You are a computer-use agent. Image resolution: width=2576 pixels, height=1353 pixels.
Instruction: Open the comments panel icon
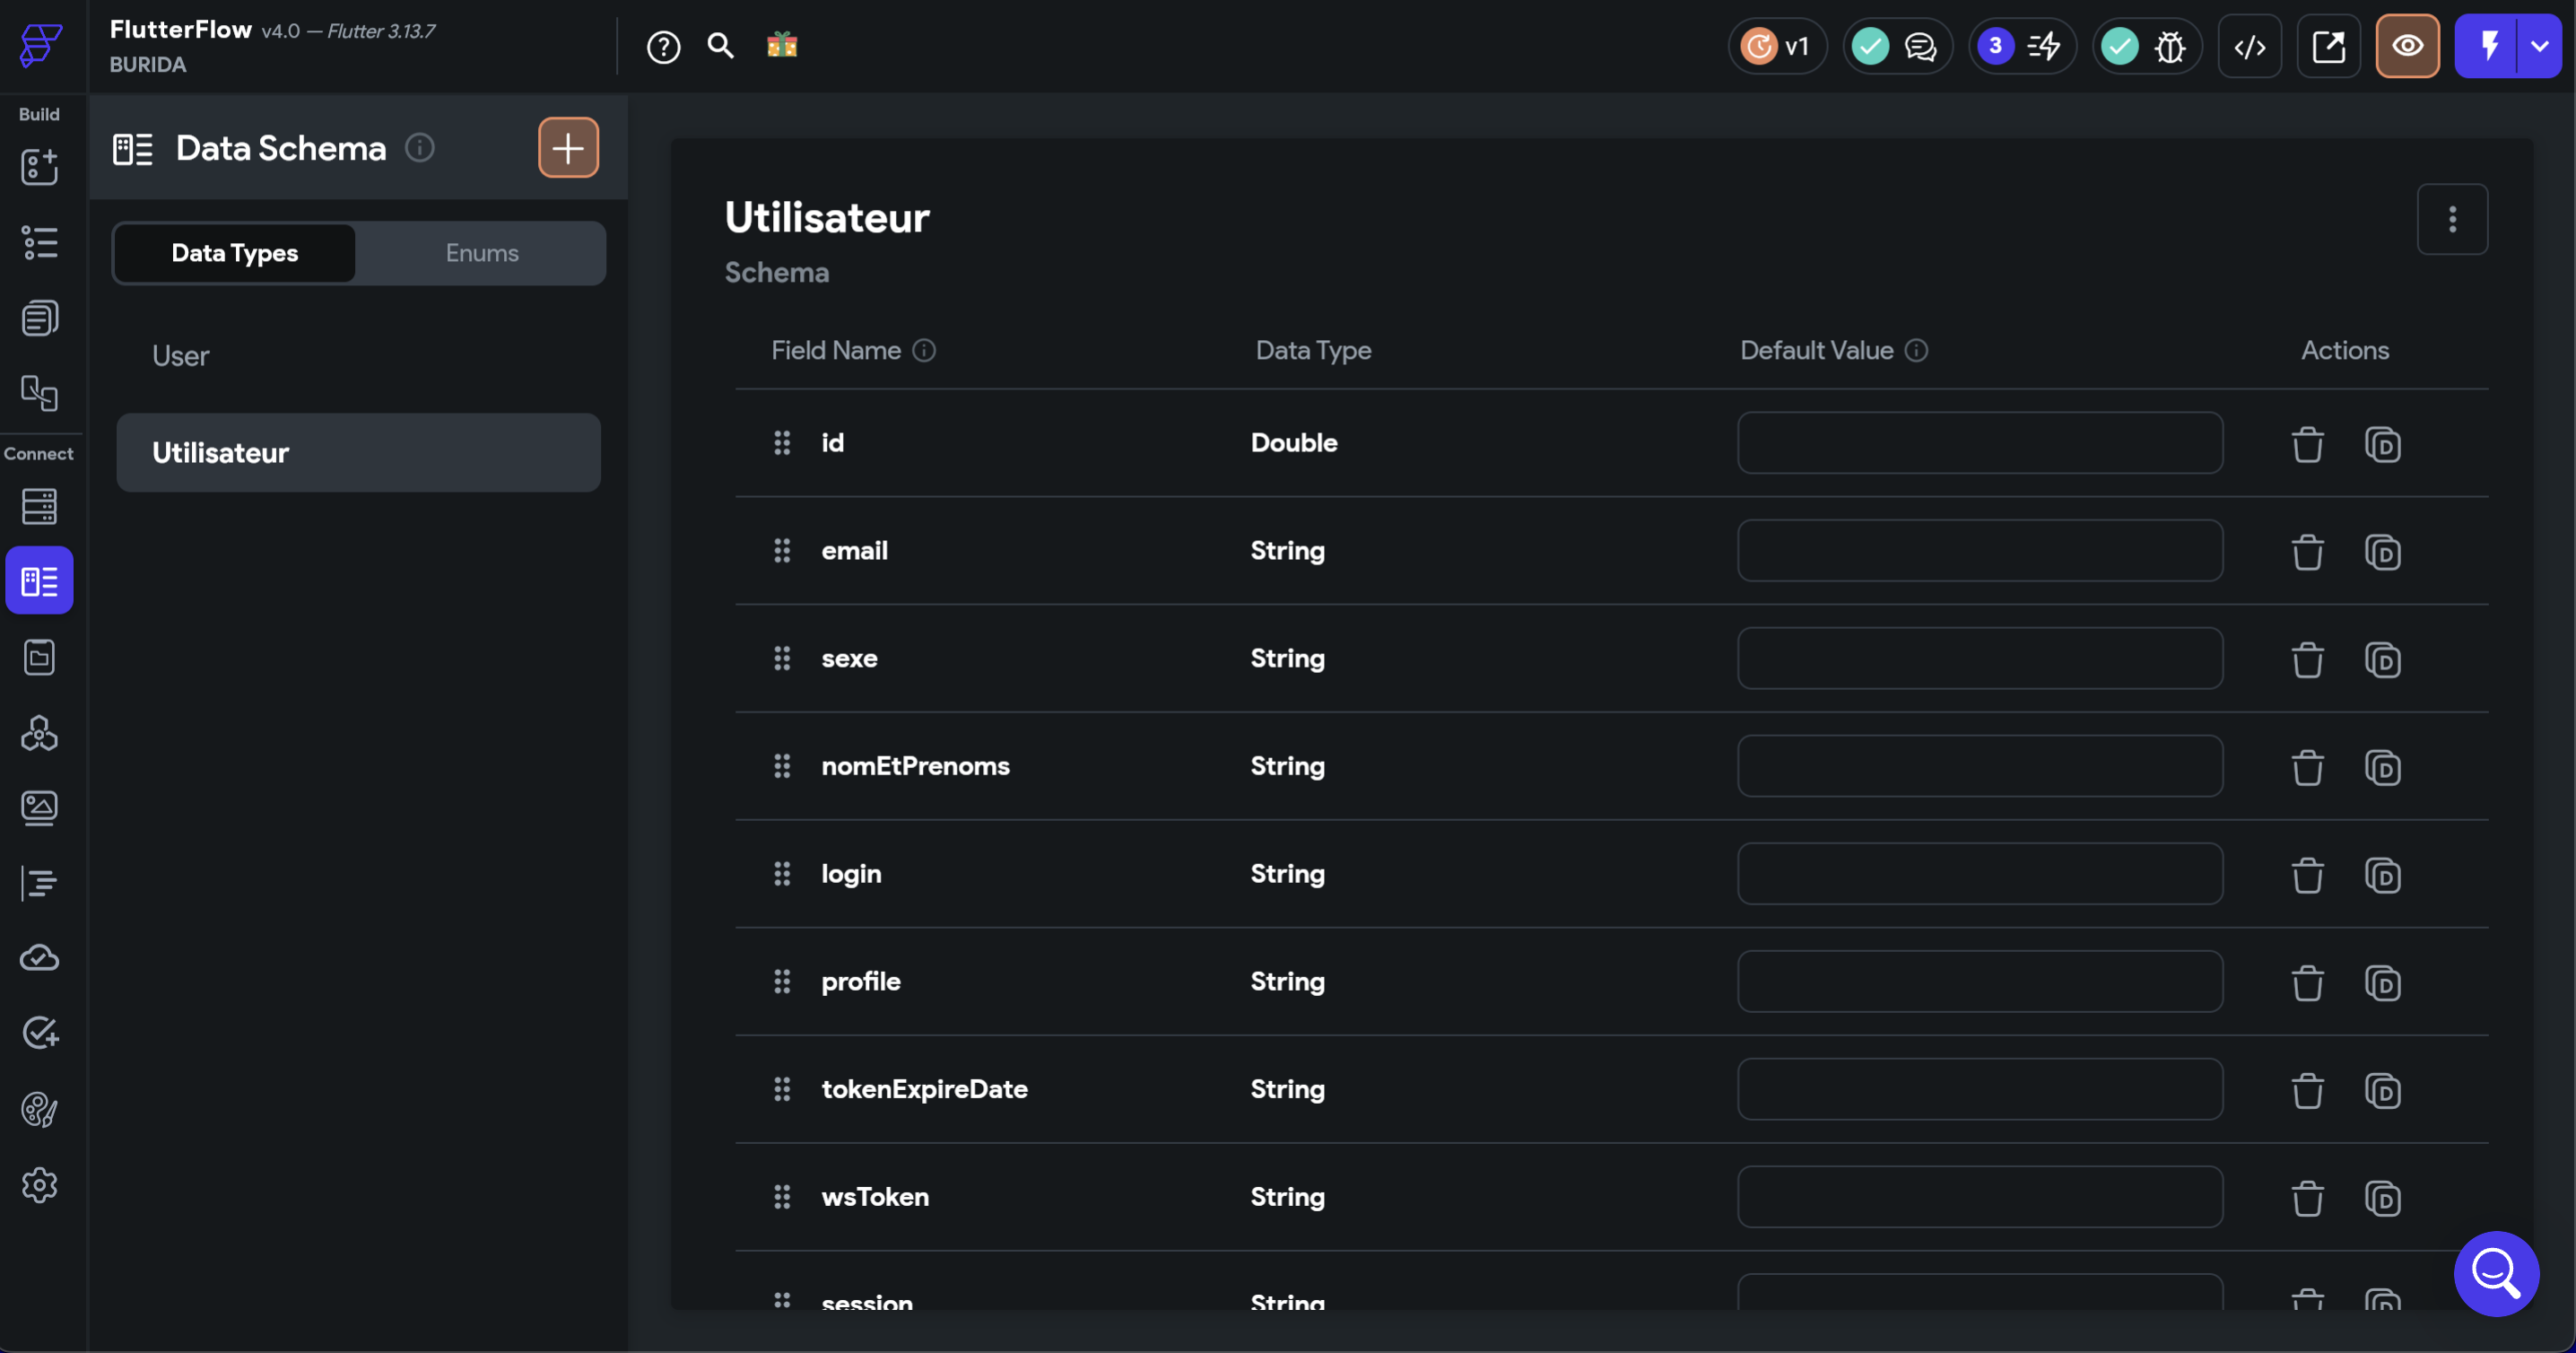[x=1920, y=46]
